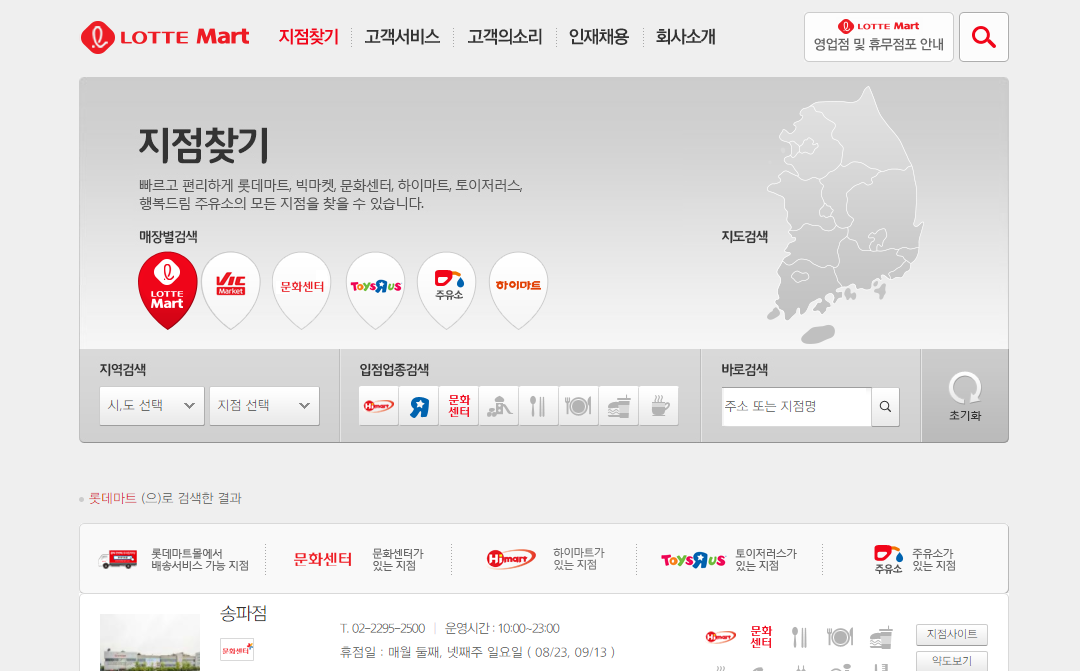
Task: Click the 주유소 legend logo
Action: (x=889, y=559)
